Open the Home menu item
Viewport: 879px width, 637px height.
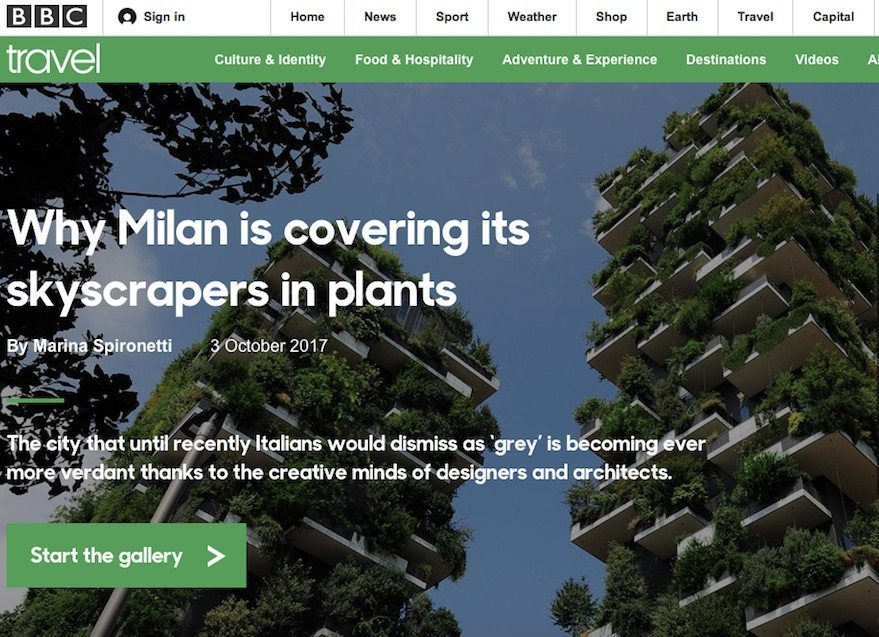pyautogui.click(x=307, y=17)
